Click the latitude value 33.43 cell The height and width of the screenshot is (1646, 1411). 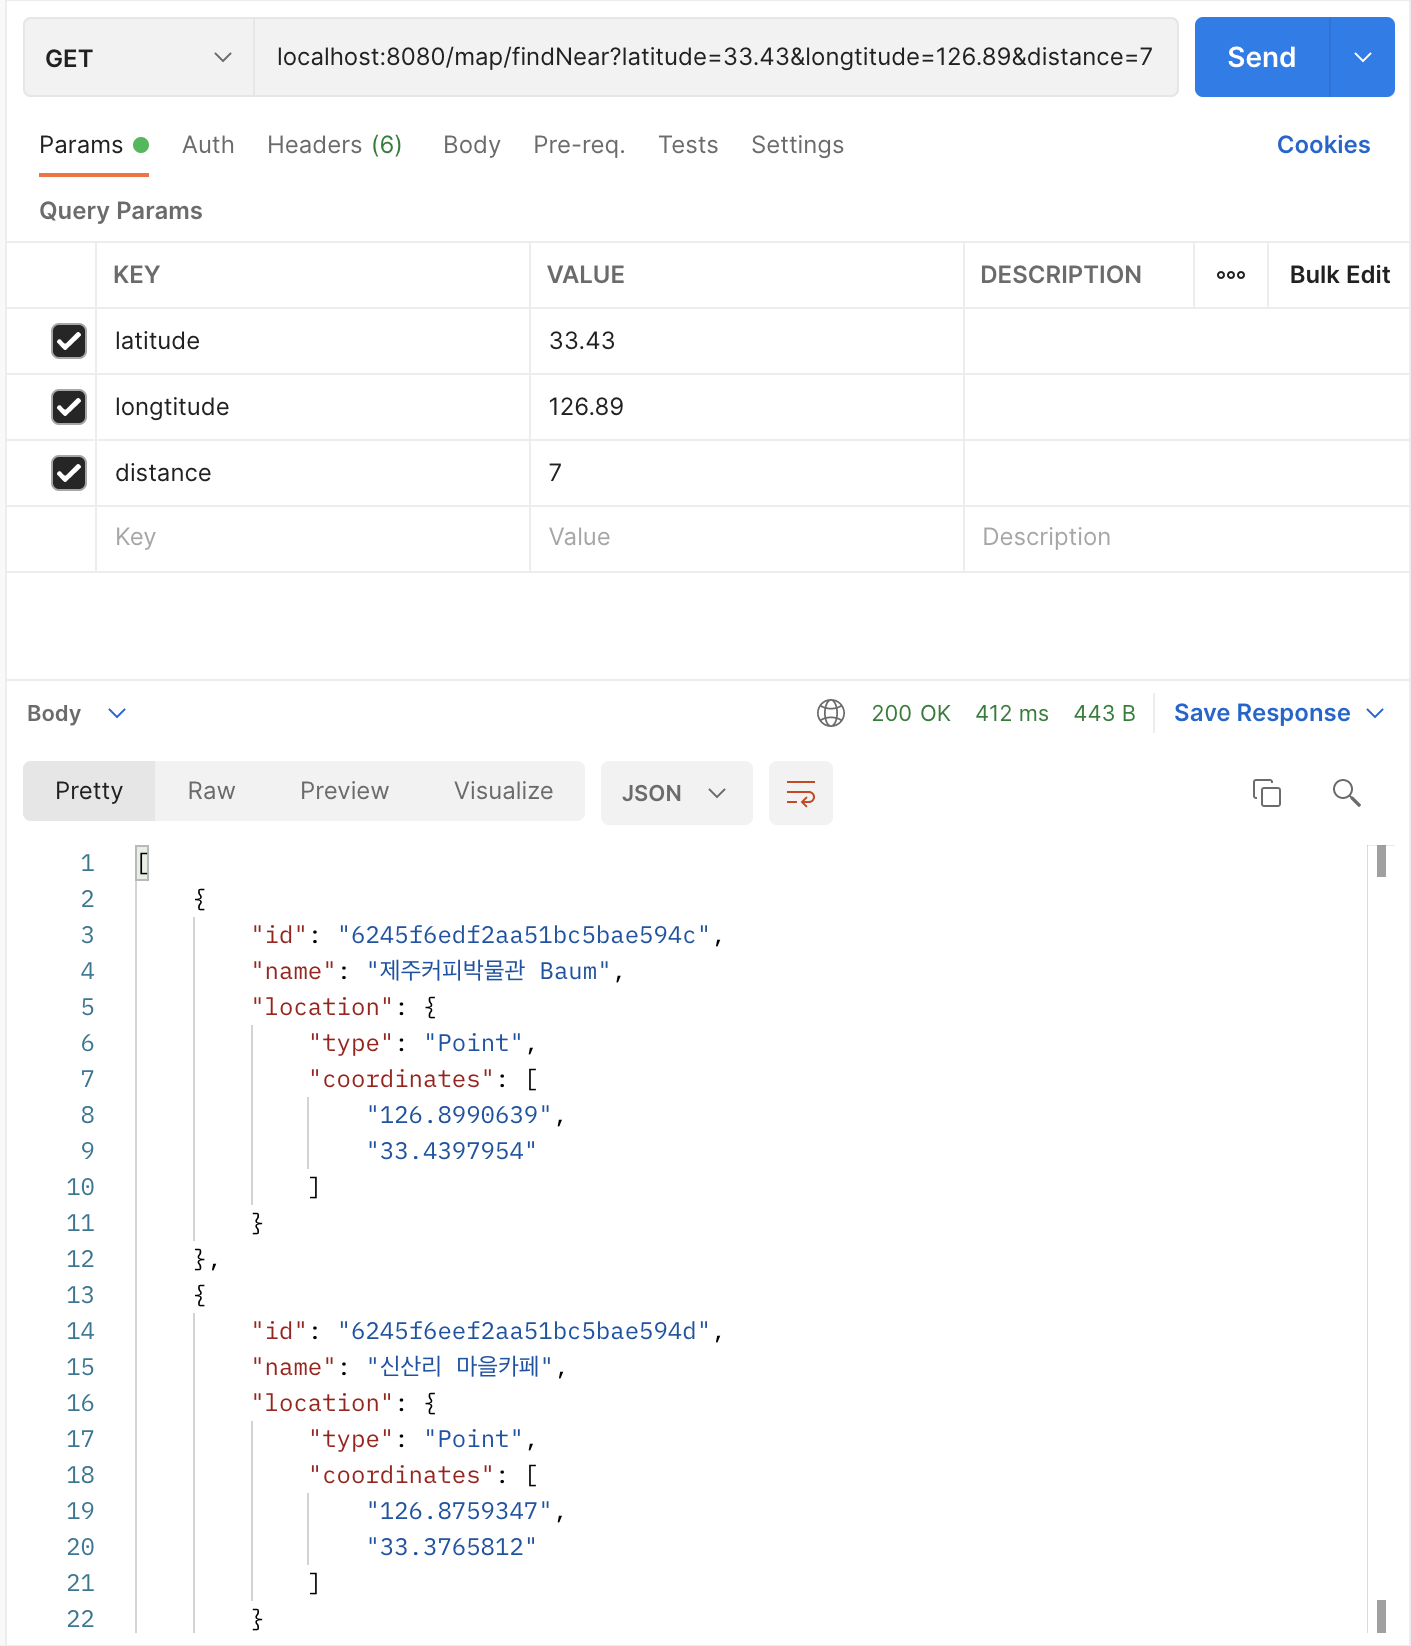747,341
